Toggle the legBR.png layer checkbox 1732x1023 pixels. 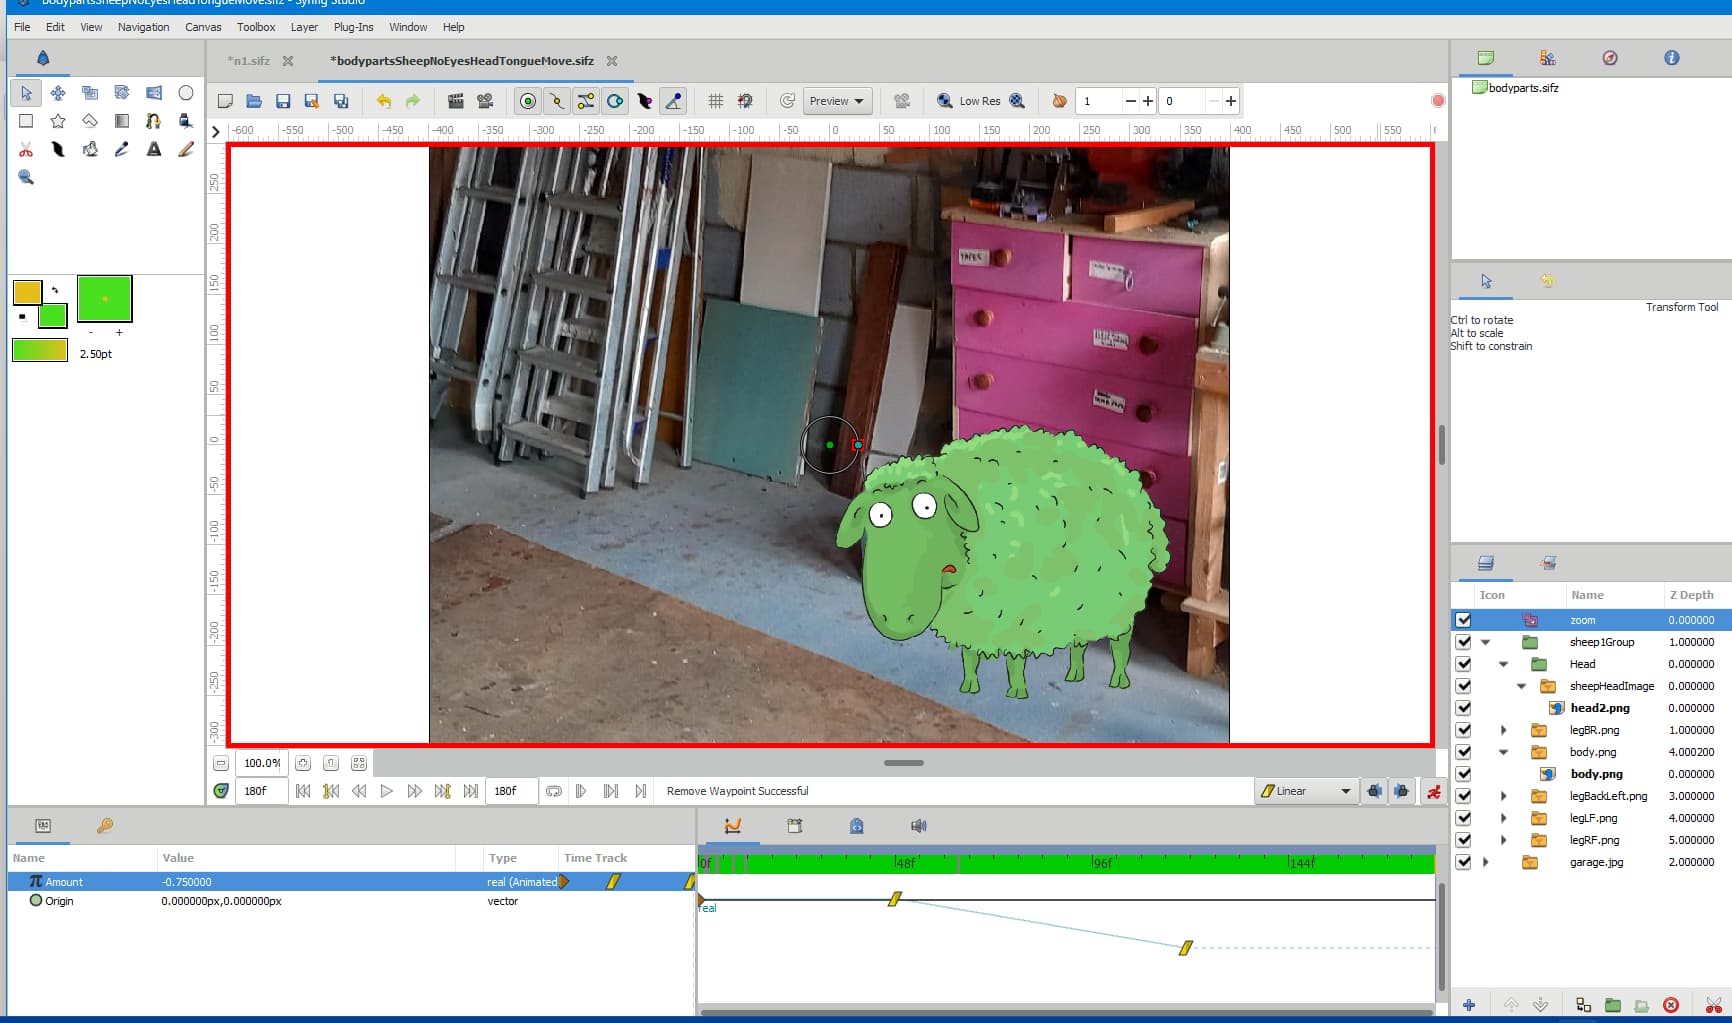click(x=1464, y=730)
